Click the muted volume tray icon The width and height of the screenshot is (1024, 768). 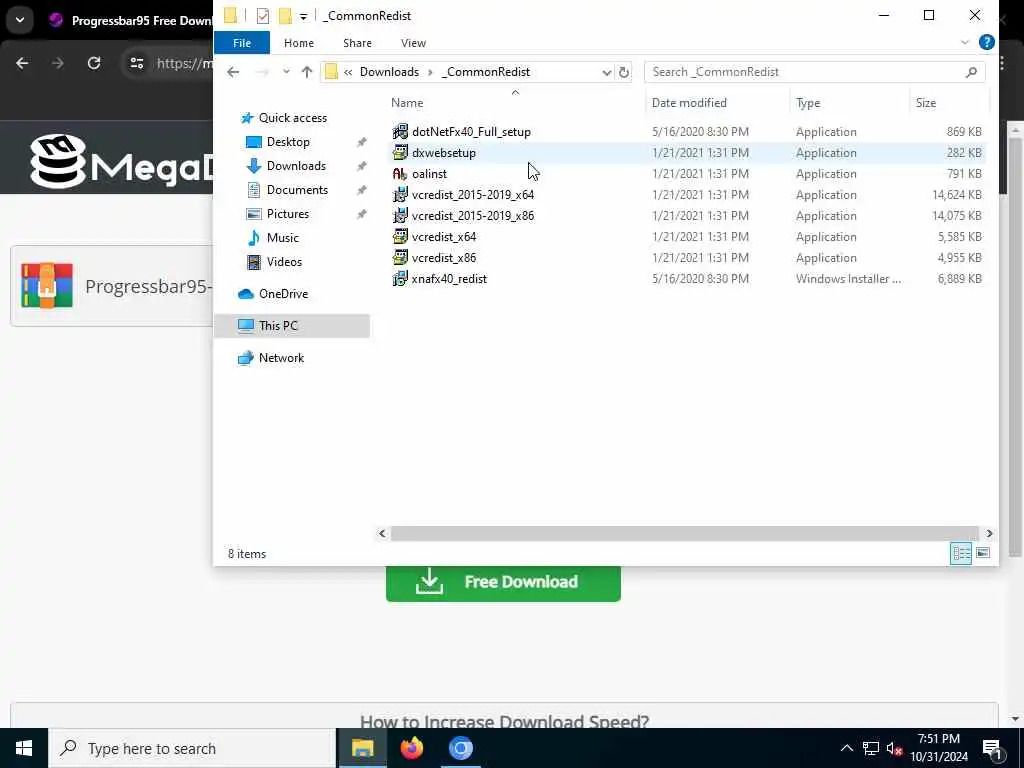895,748
